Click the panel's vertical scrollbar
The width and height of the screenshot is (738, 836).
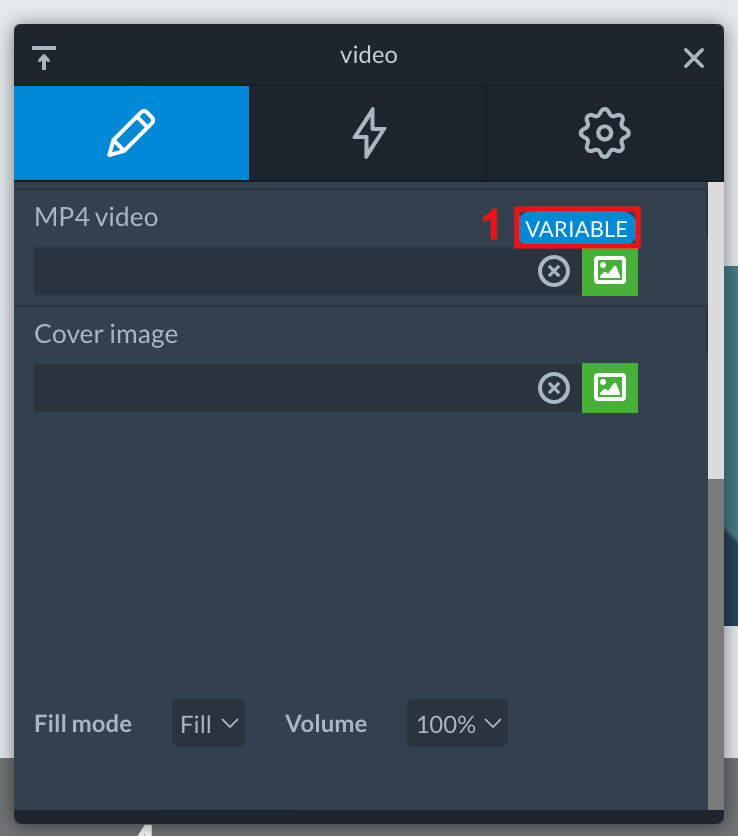[x=716, y=331]
